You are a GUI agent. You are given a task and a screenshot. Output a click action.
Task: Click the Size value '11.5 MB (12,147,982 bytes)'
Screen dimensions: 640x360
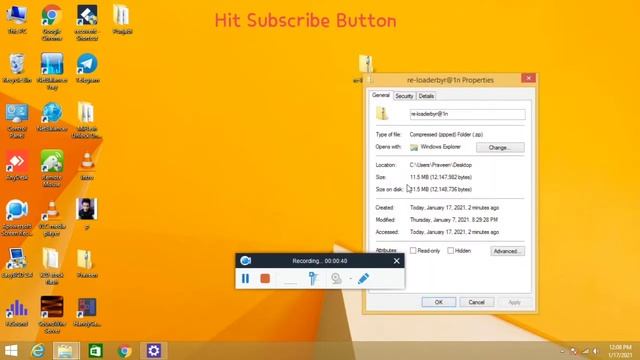pyautogui.click(x=441, y=177)
